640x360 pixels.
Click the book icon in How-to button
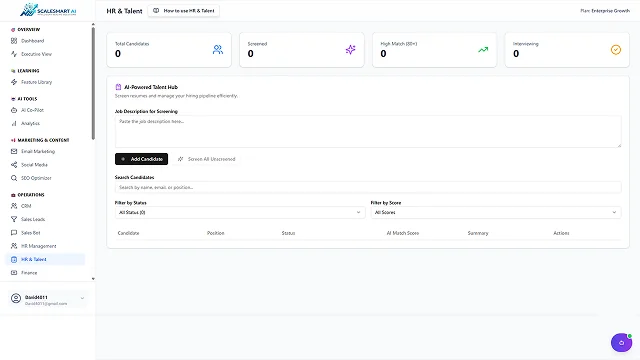tap(156, 11)
